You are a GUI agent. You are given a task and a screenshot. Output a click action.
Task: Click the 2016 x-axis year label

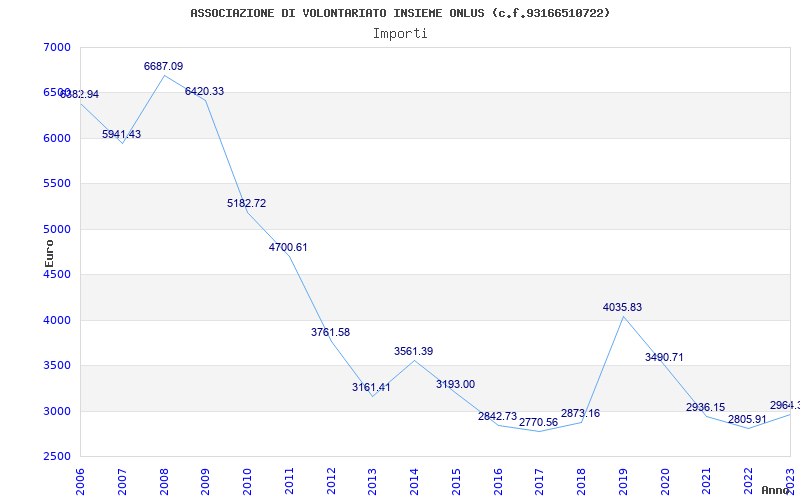[498, 481]
